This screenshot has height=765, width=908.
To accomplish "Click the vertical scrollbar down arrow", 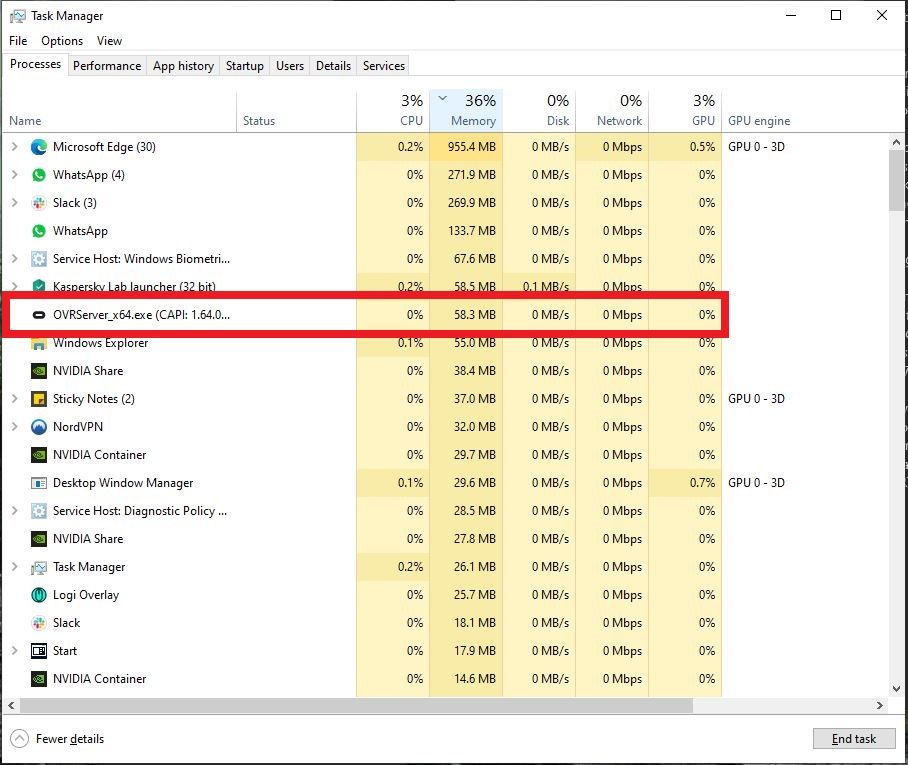I will 896,688.
